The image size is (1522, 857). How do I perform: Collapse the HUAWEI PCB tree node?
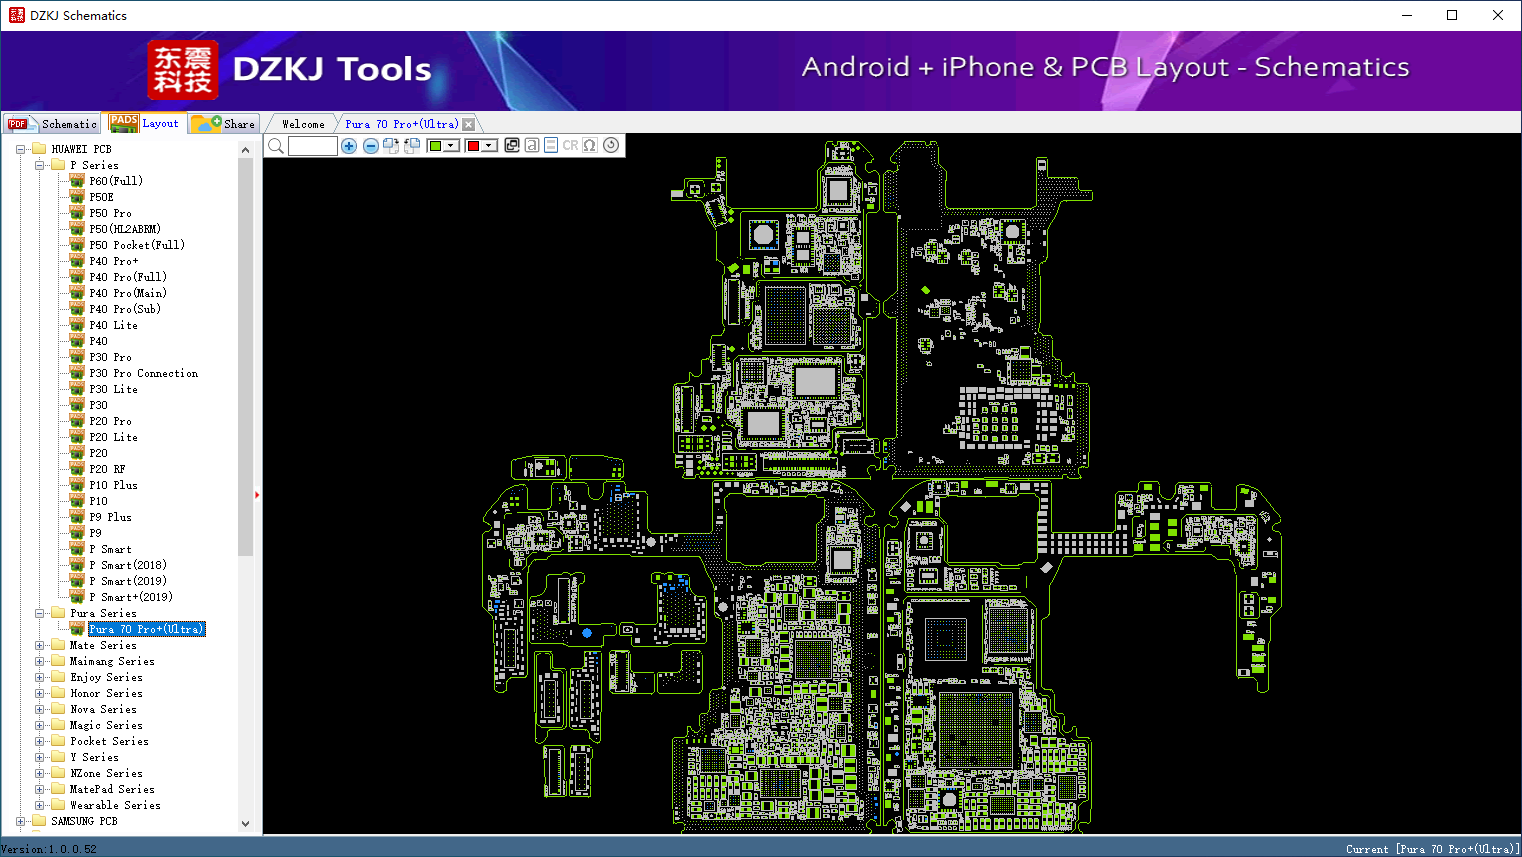click(x=20, y=149)
